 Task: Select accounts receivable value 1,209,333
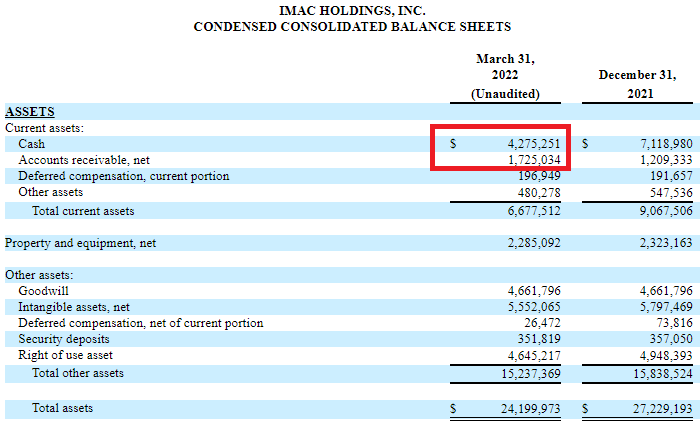666,160
